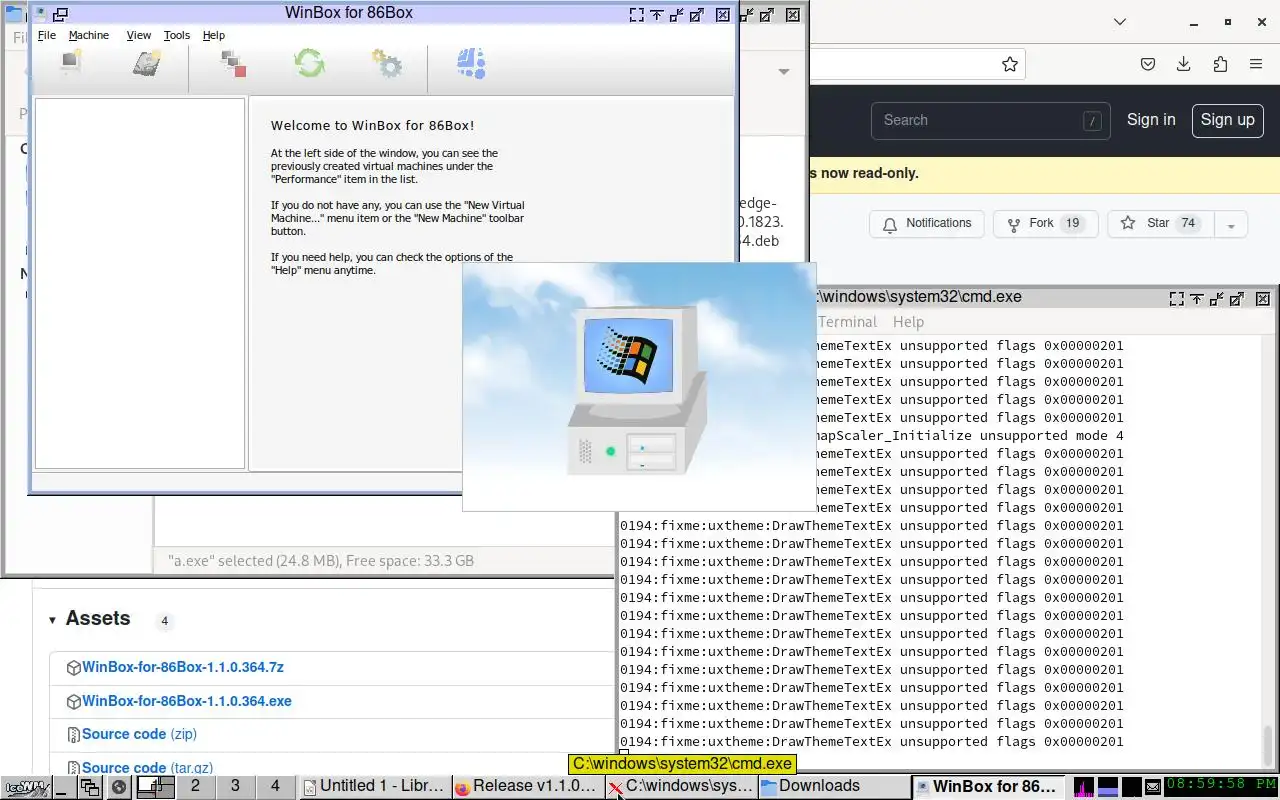The image size is (1280, 800).
Task: Download Source code (zip) asset
Action: click(x=139, y=734)
